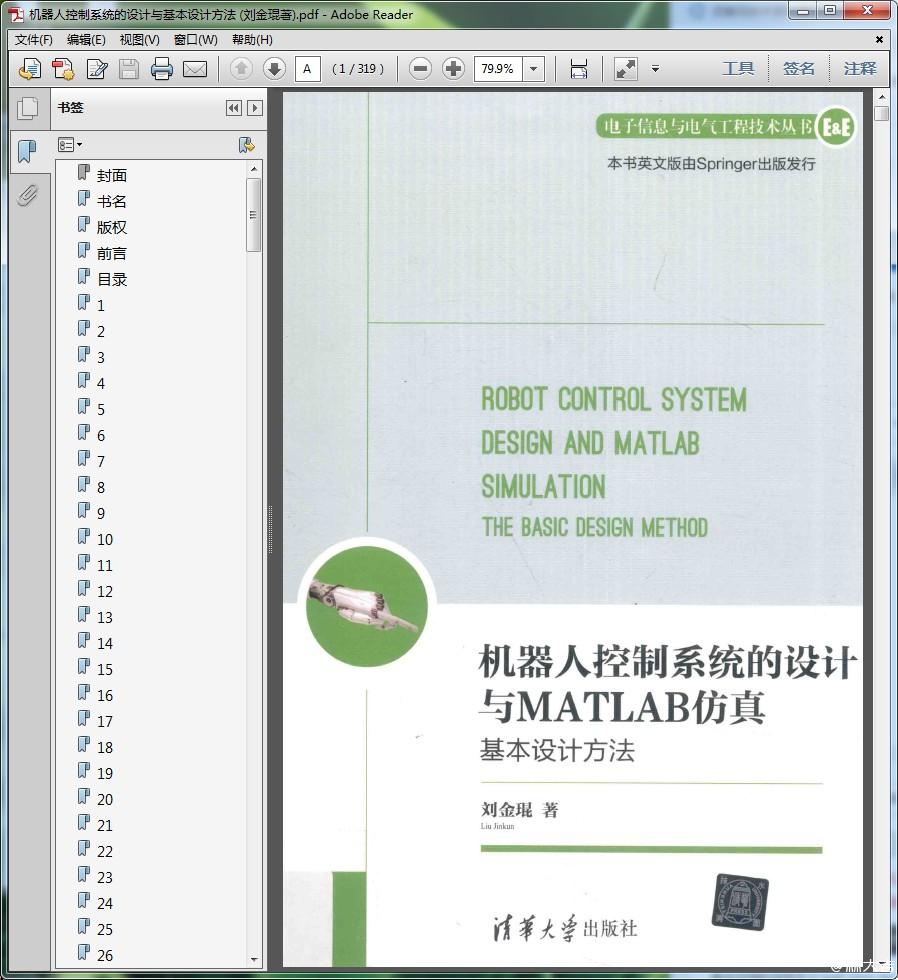Click the fit-width scrolling mode icon
Viewport: 898px width, 980px height.
pyautogui.click(x=578, y=69)
